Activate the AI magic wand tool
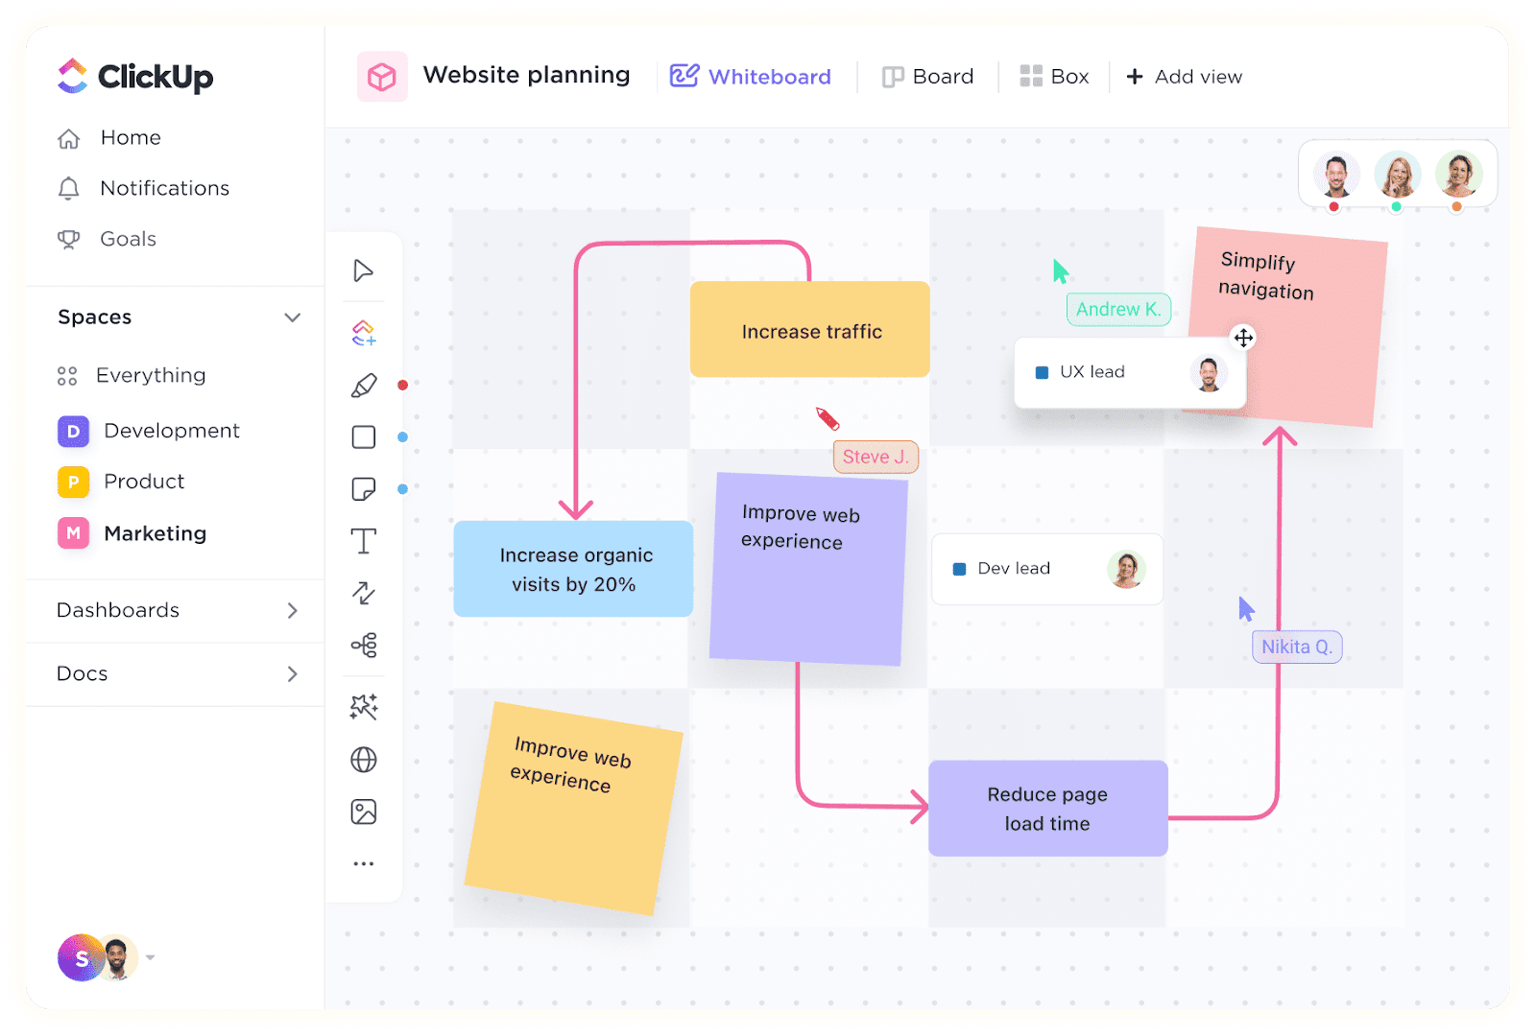The image size is (1536, 1036). pyautogui.click(x=363, y=707)
